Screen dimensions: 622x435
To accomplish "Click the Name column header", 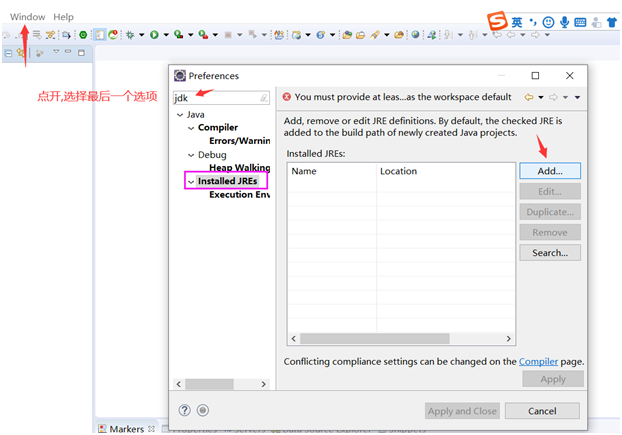I will [x=304, y=171].
